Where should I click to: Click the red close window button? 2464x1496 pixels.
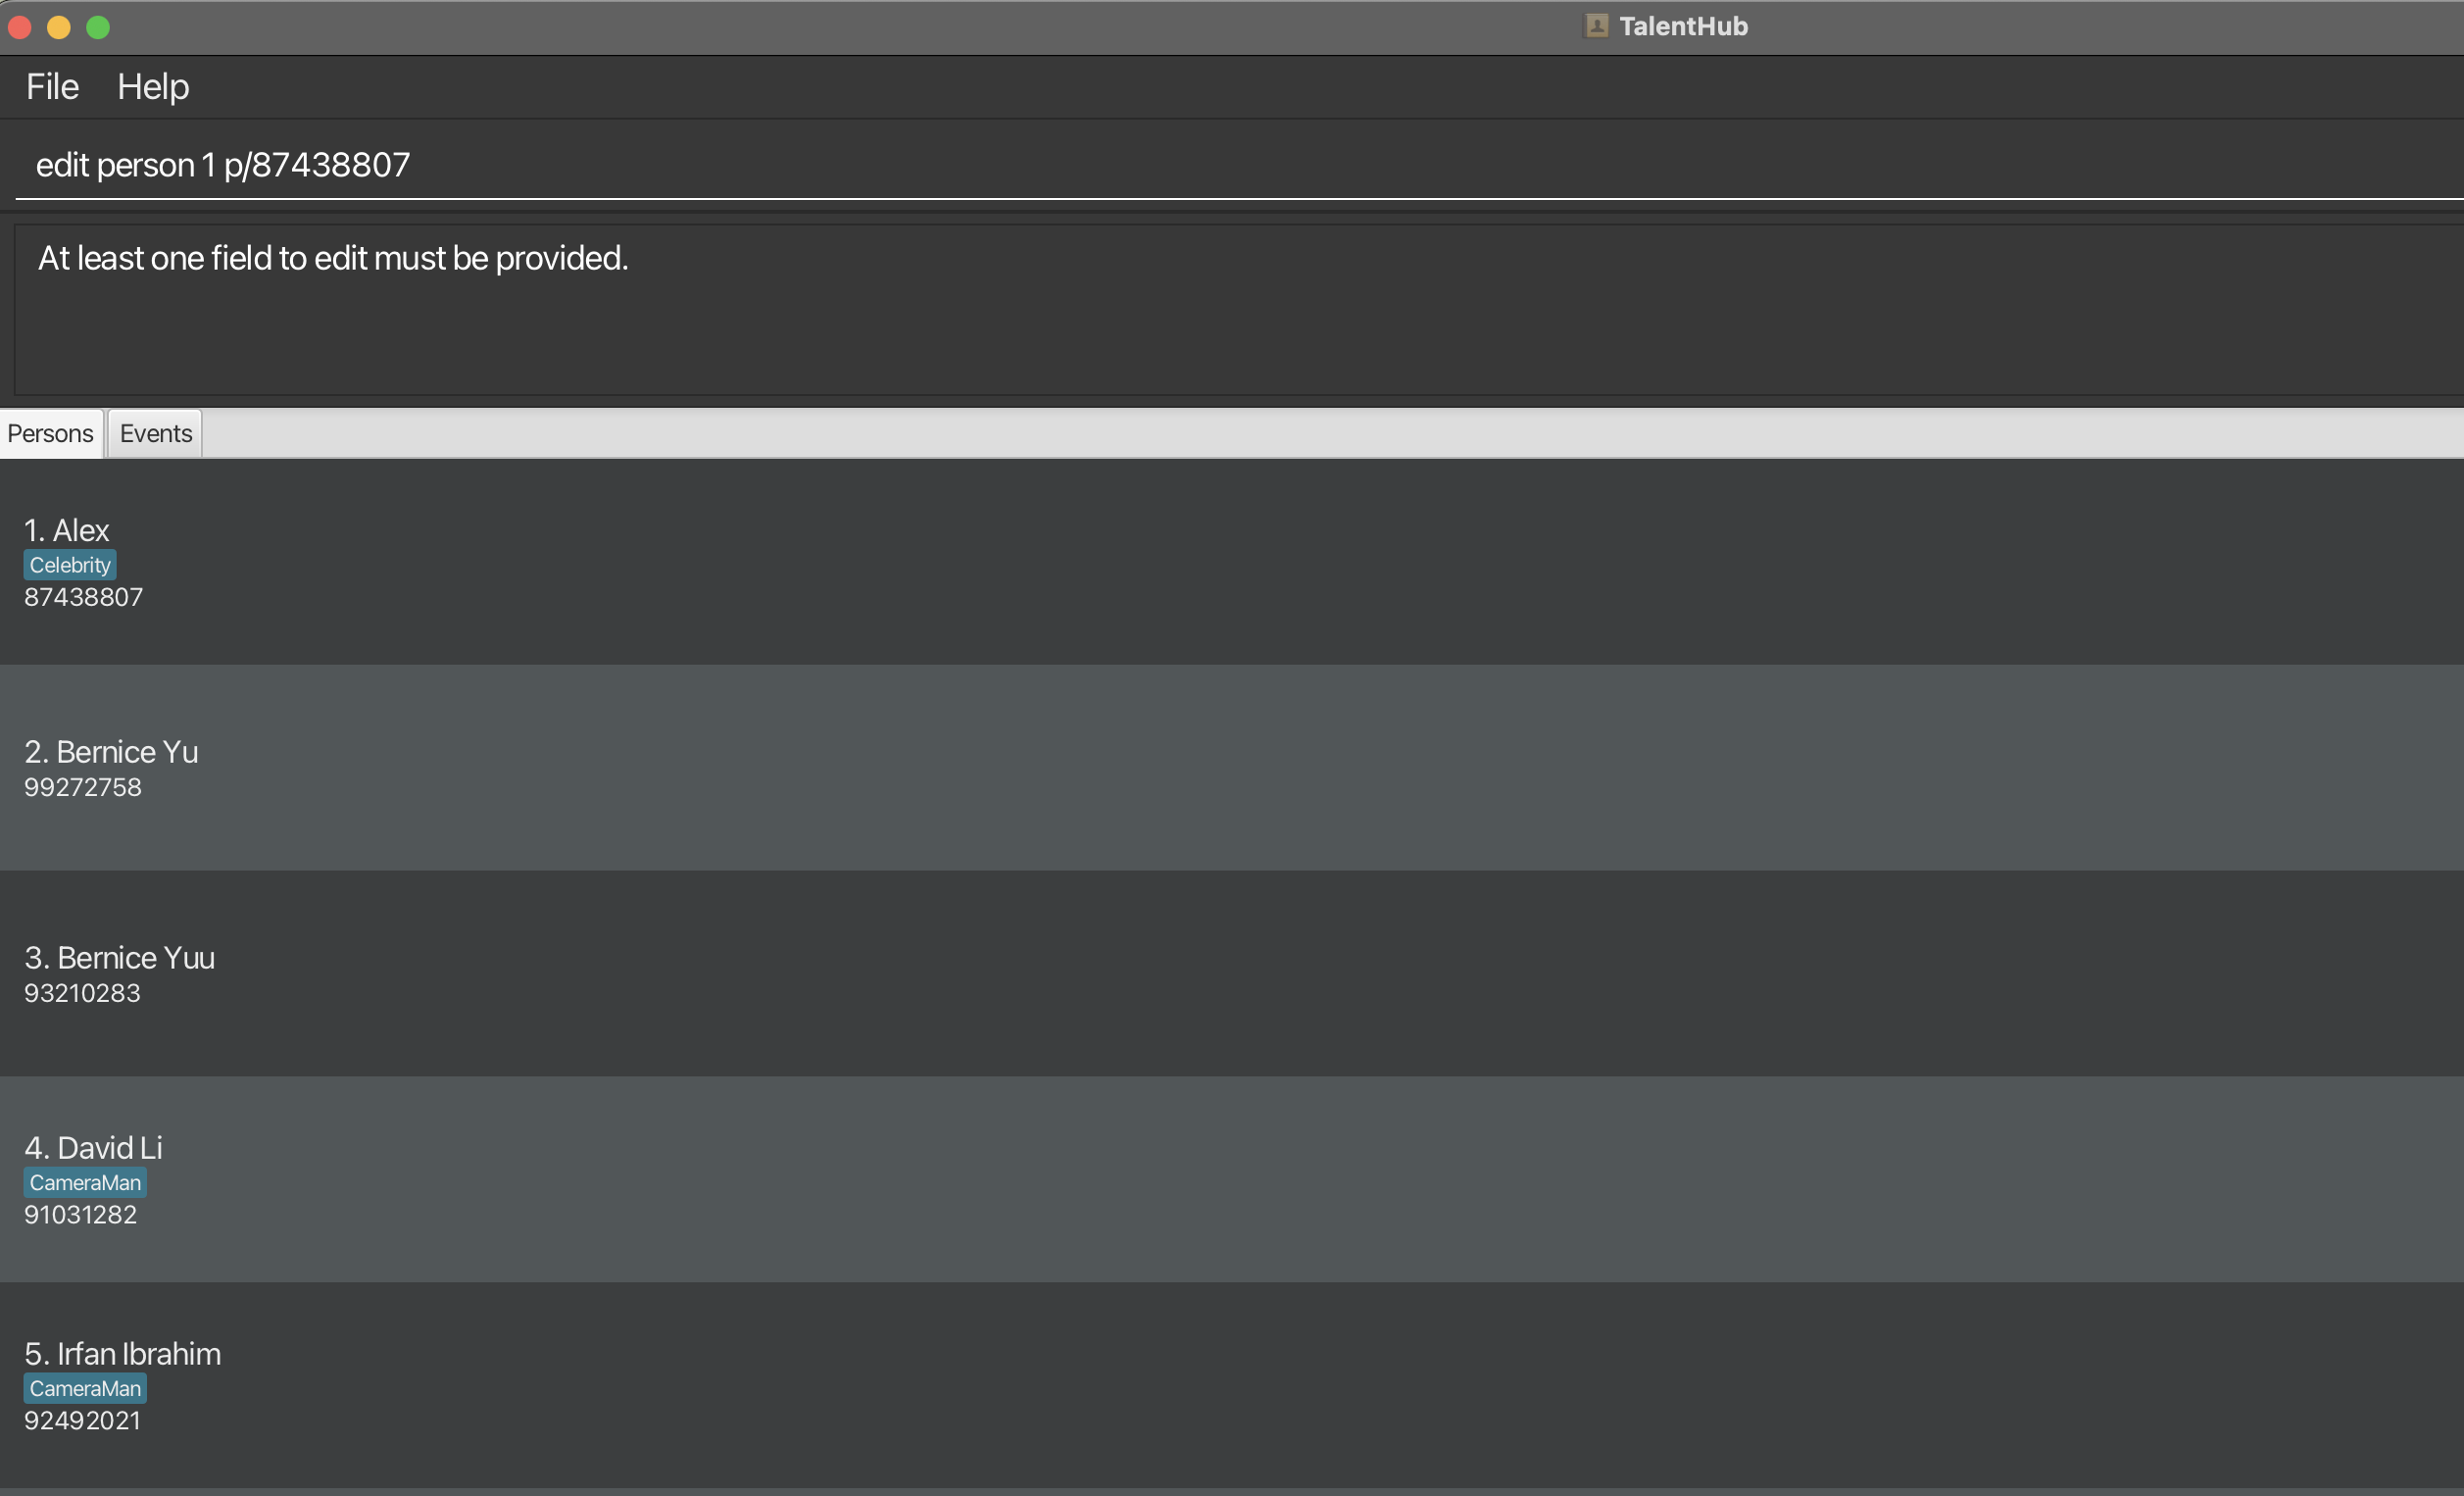(20, 27)
